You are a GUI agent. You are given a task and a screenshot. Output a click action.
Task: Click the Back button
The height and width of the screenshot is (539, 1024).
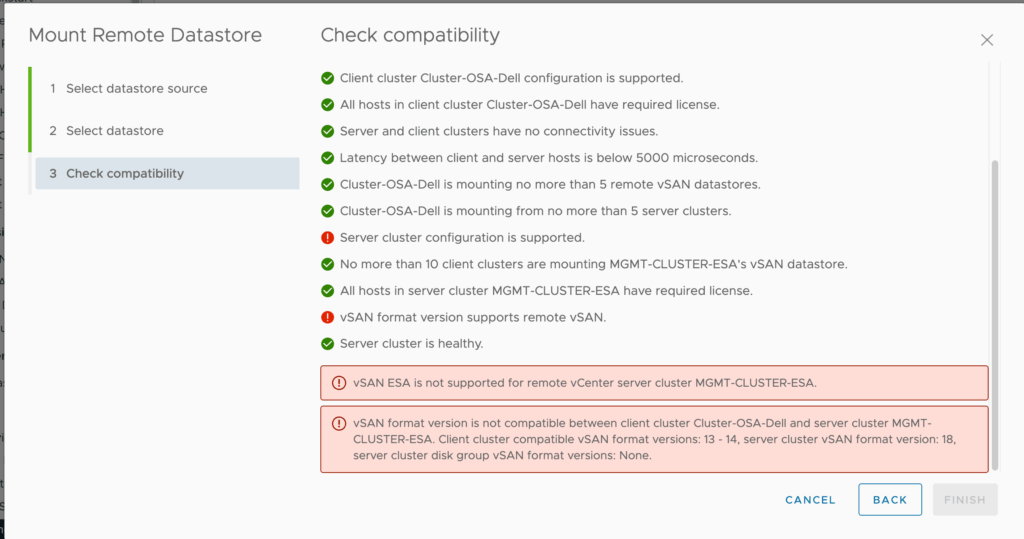(889, 500)
